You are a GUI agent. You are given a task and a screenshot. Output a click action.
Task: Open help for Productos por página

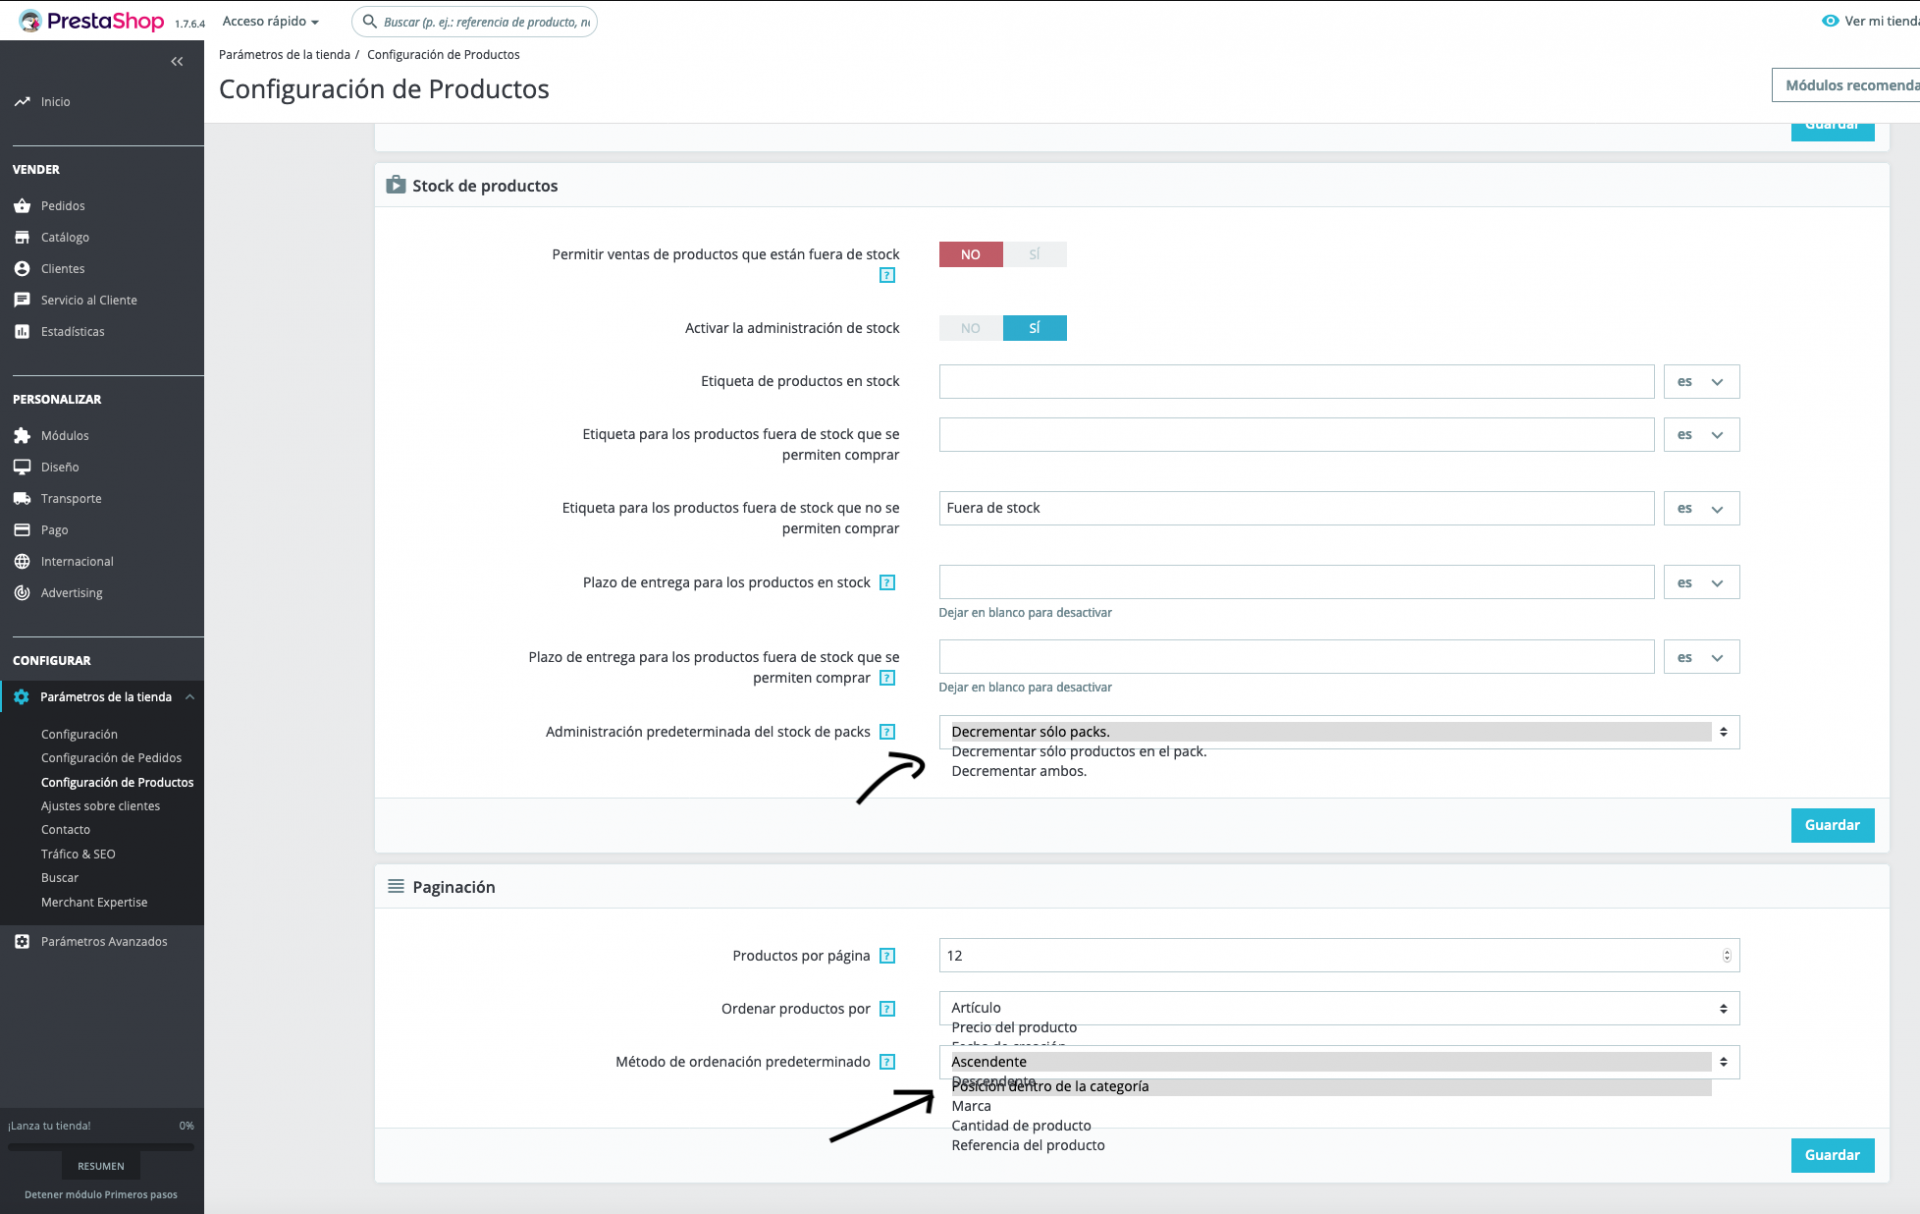coord(887,956)
